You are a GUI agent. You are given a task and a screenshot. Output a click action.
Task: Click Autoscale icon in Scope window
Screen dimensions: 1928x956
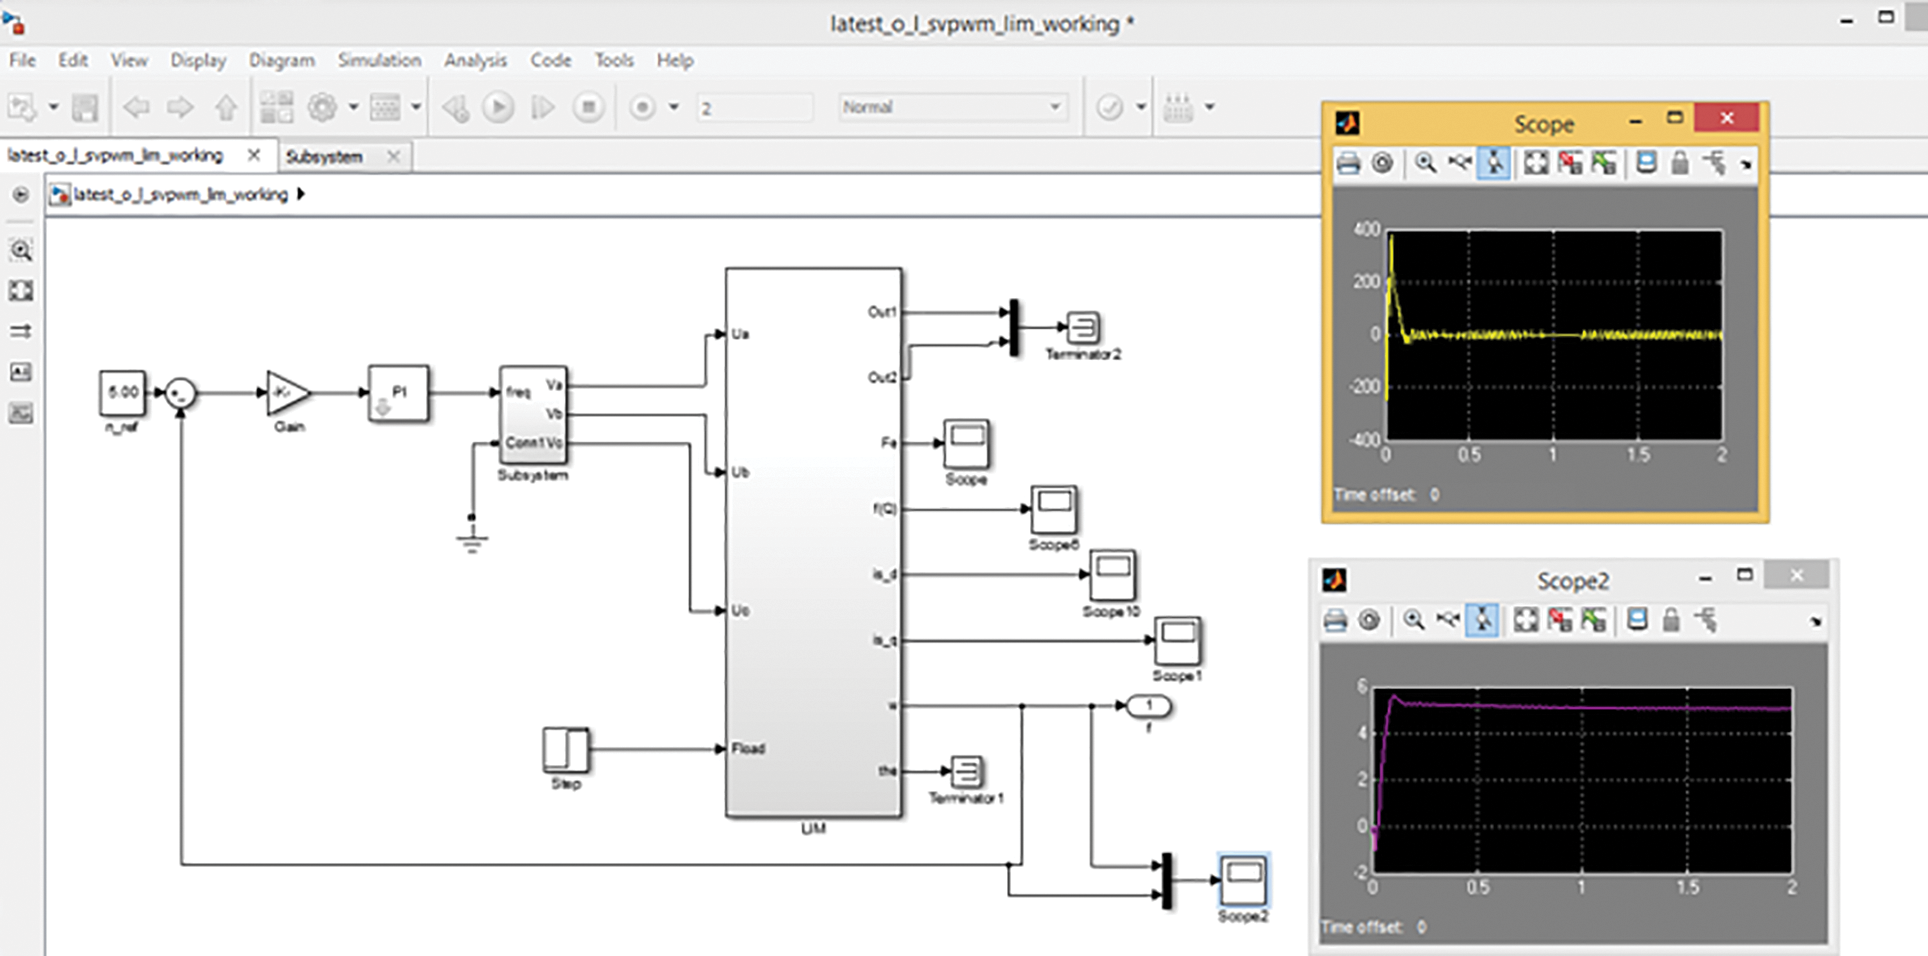pos(1535,163)
